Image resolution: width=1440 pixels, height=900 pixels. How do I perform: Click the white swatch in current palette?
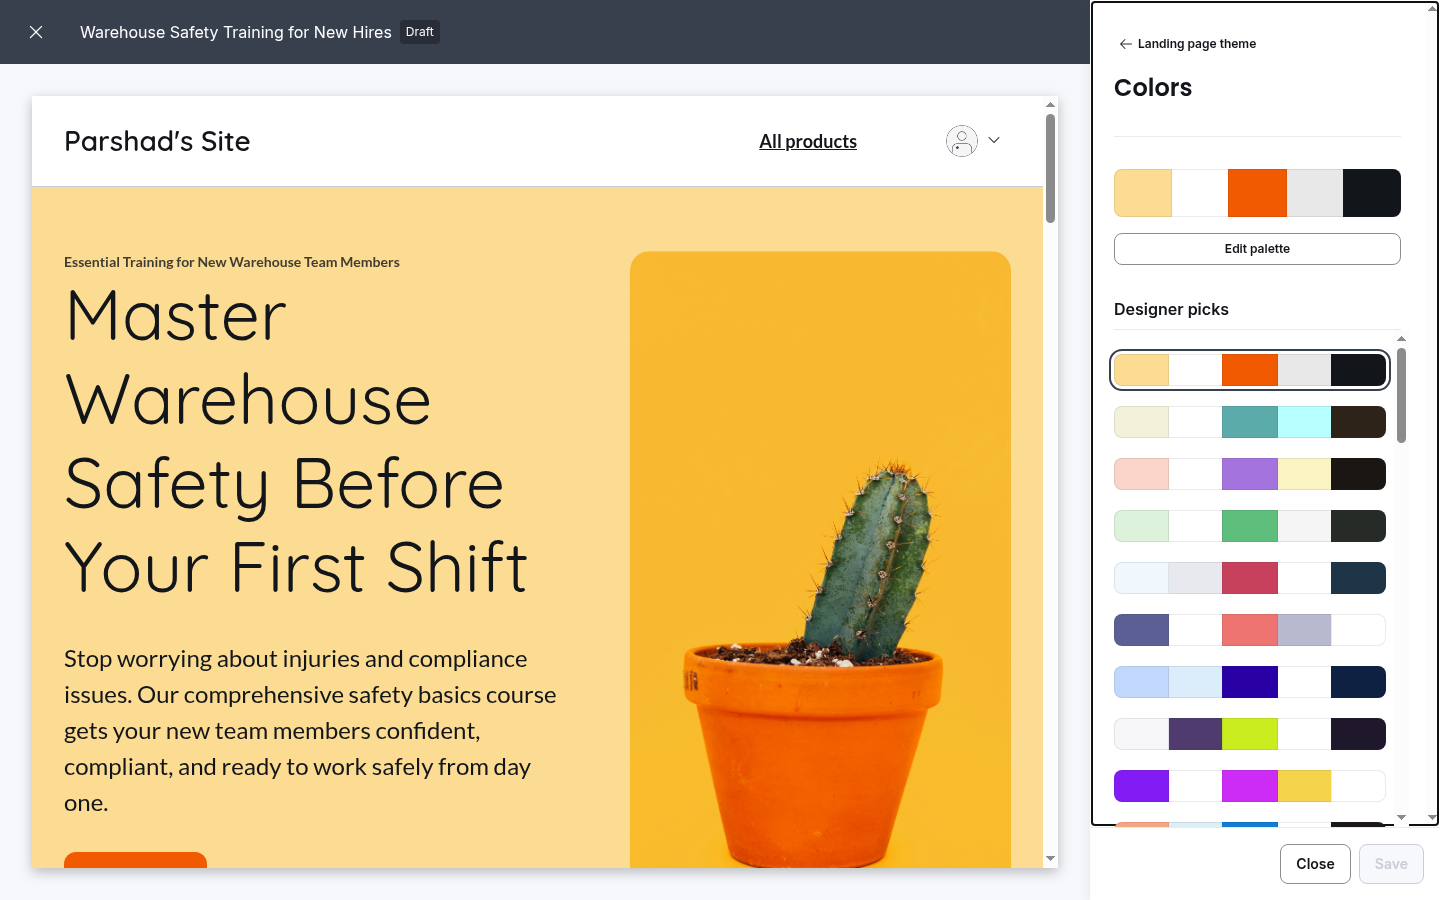pos(1200,193)
